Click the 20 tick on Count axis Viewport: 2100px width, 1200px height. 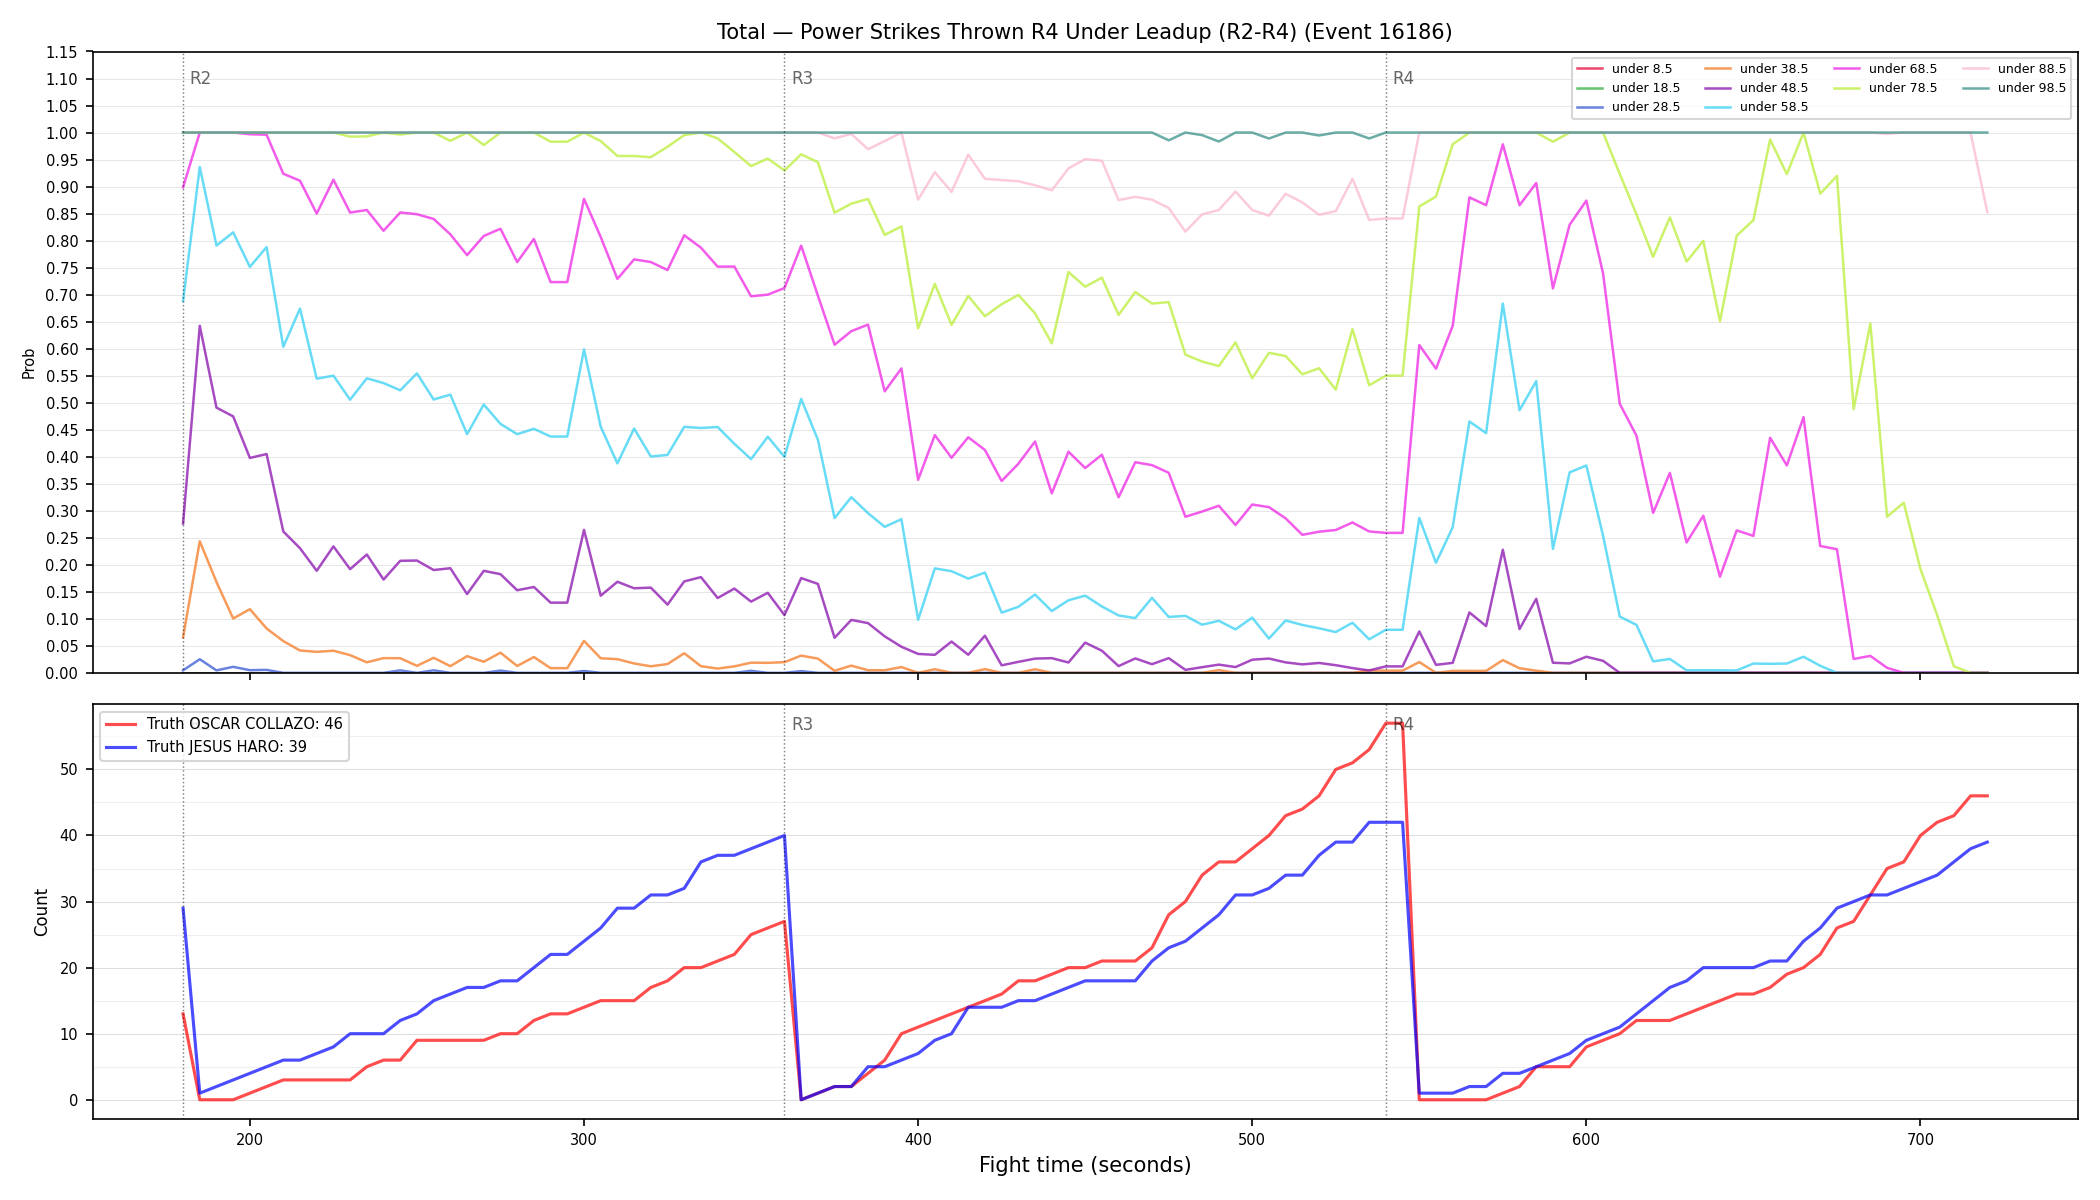70,968
